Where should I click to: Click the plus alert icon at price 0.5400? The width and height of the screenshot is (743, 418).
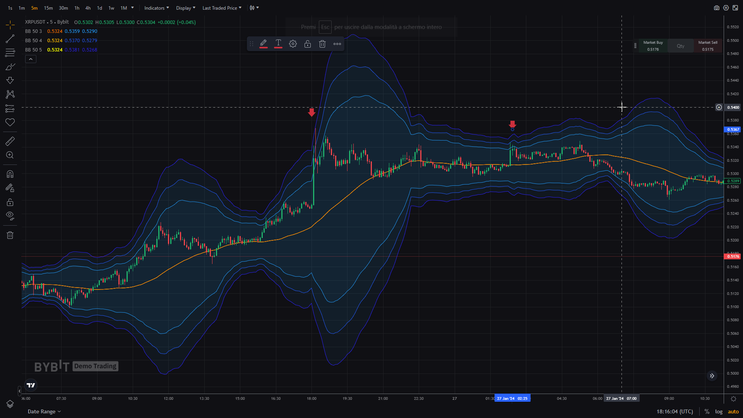pyautogui.click(x=719, y=108)
